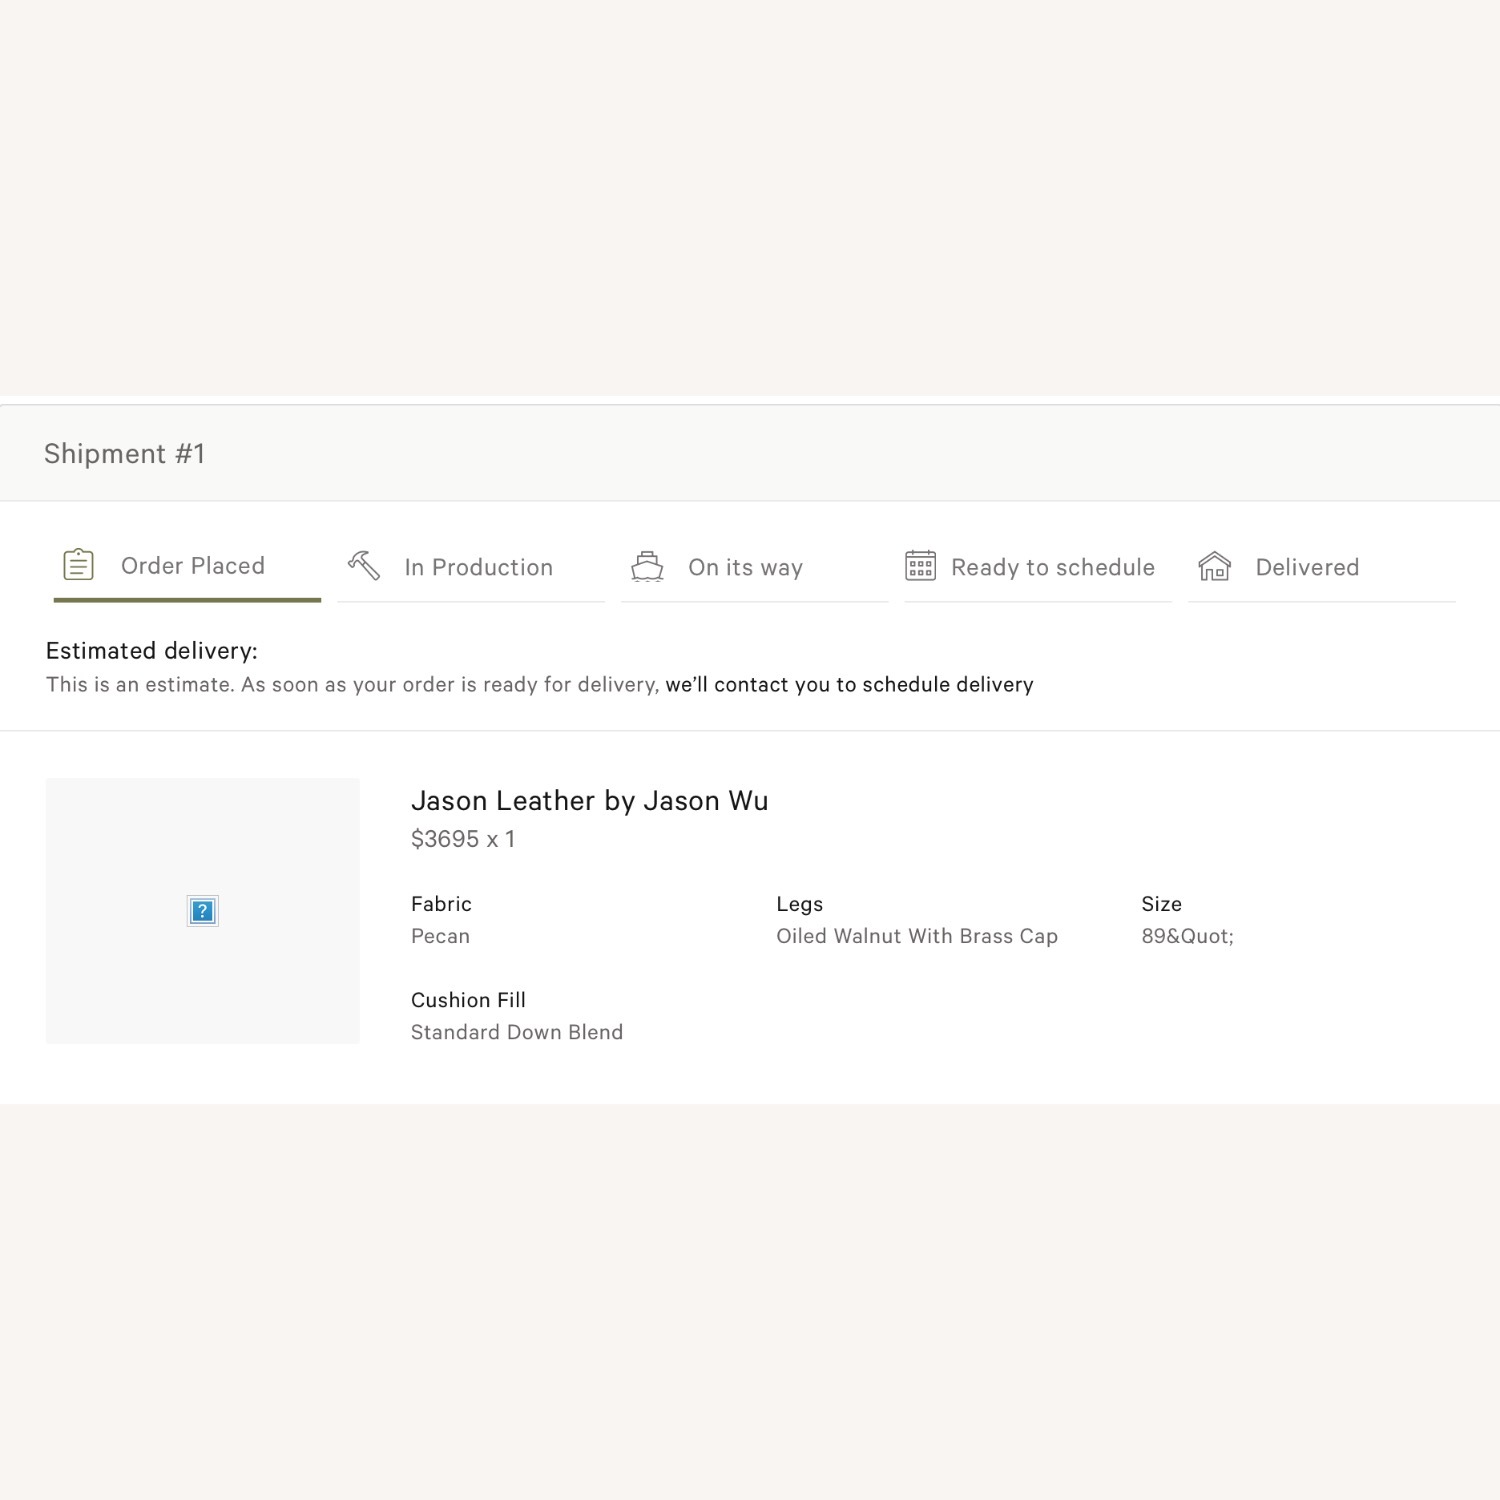Click the green progress bar under Order Placed

pyautogui.click(x=187, y=600)
